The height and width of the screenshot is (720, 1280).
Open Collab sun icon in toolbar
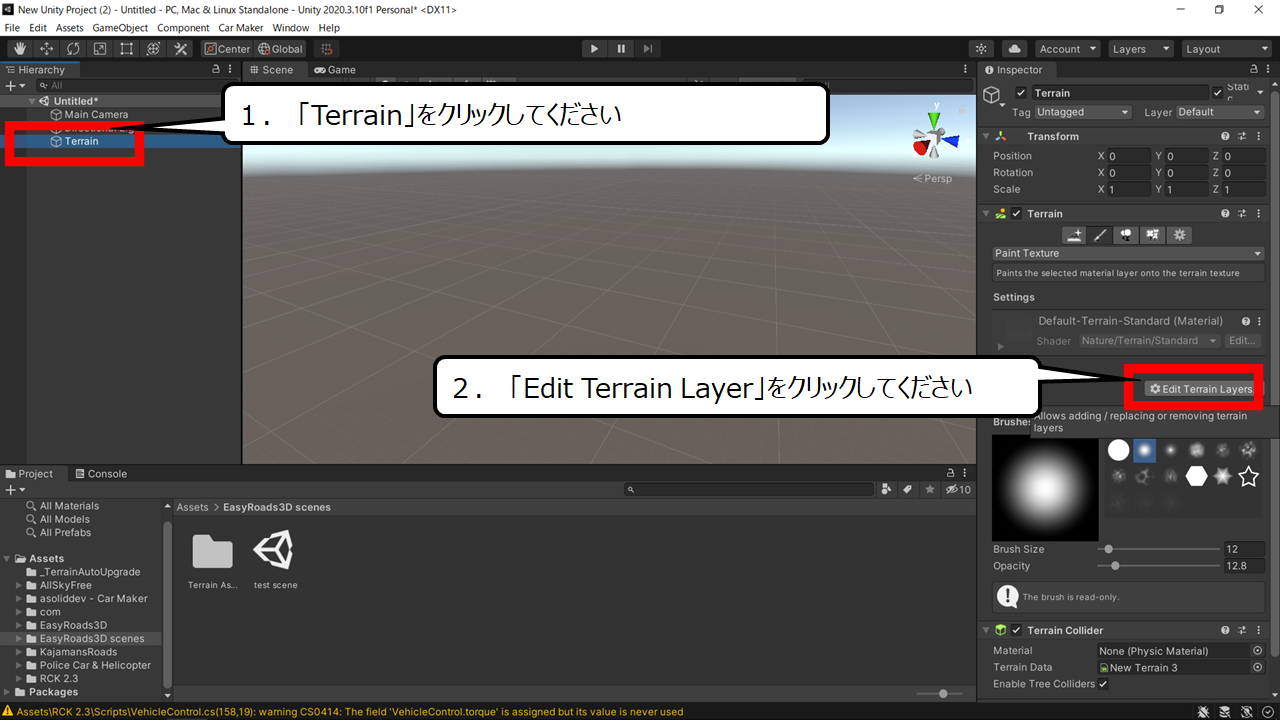click(982, 49)
